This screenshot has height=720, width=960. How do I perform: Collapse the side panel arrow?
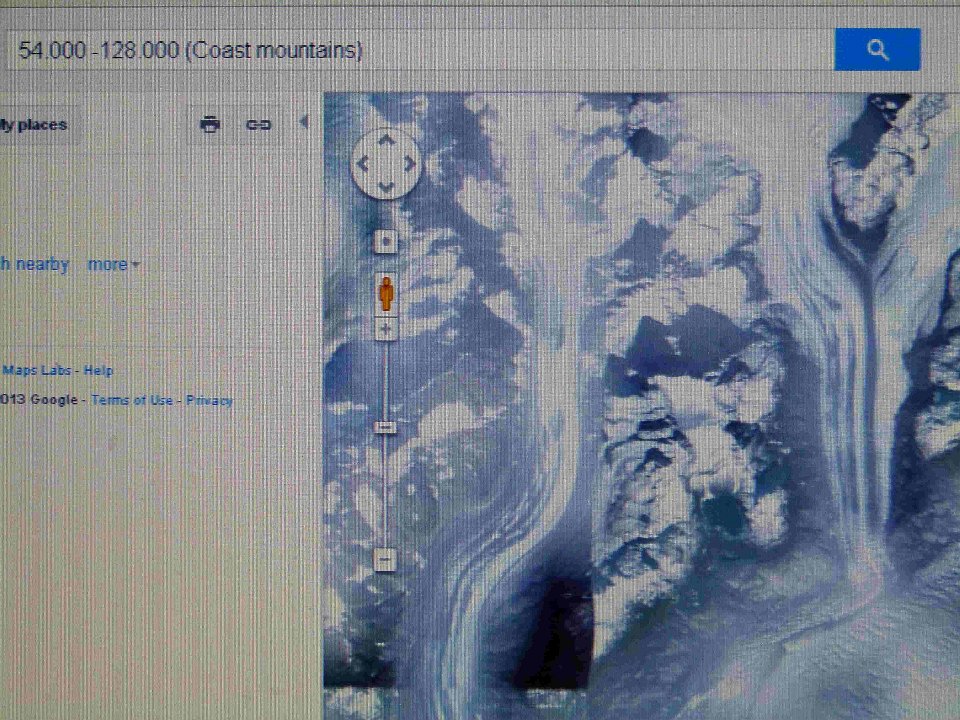tap(304, 122)
